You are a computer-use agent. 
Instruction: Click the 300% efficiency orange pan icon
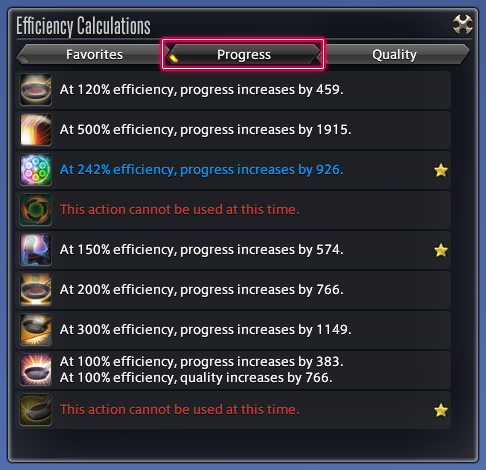36,330
